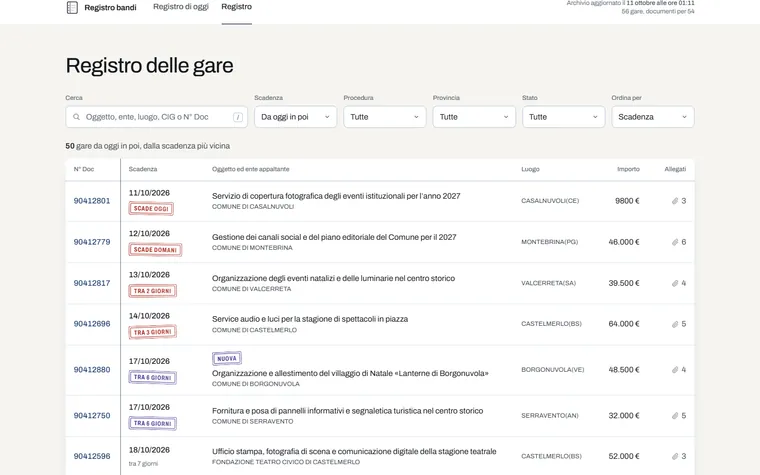Click the Scadenza column header
This screenshot has height=475, width=760.
pyautogui.click(x=143, y=169)
